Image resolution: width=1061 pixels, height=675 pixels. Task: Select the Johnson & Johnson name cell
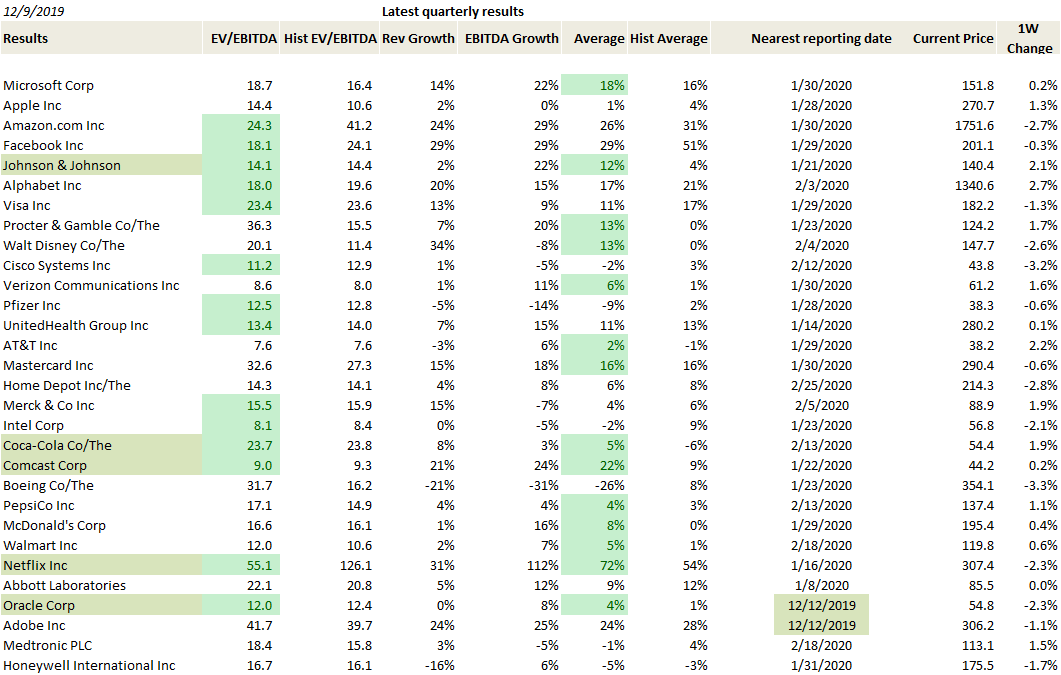pyautogui.click(x=62, y=166)
